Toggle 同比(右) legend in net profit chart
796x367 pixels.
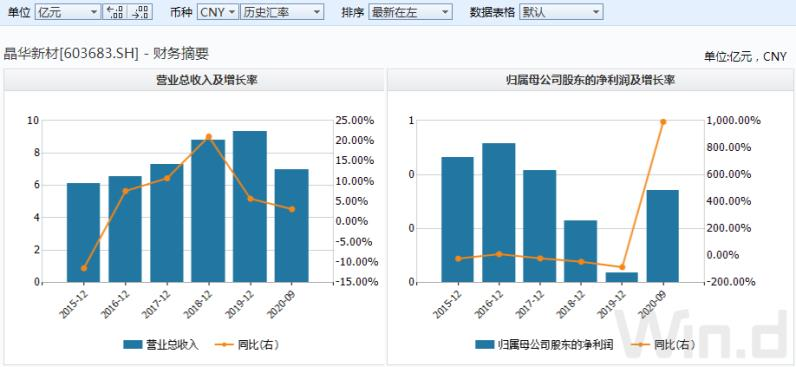pos(662,345)
